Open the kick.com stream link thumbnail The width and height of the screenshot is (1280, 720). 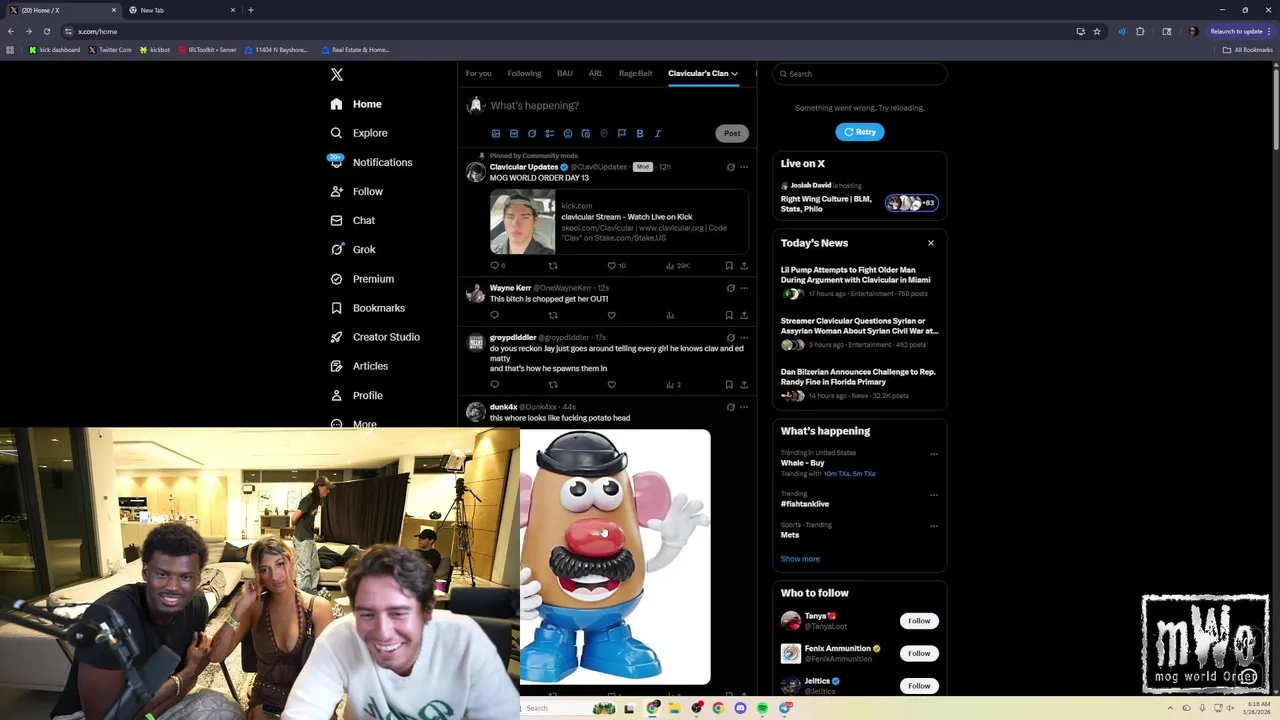(x=522, y=221)
